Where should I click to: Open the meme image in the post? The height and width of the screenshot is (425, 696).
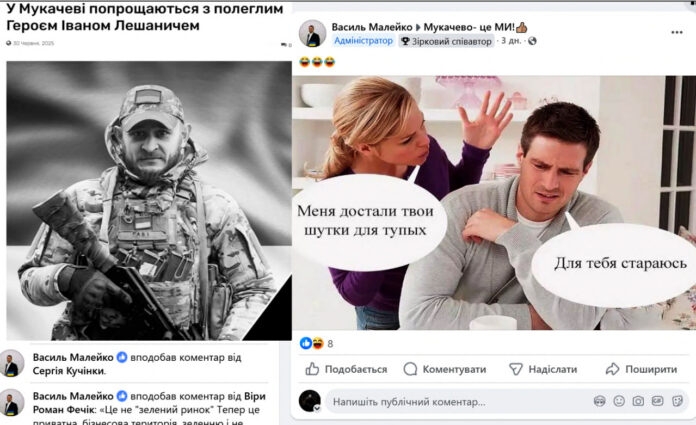tap(494, 203)
